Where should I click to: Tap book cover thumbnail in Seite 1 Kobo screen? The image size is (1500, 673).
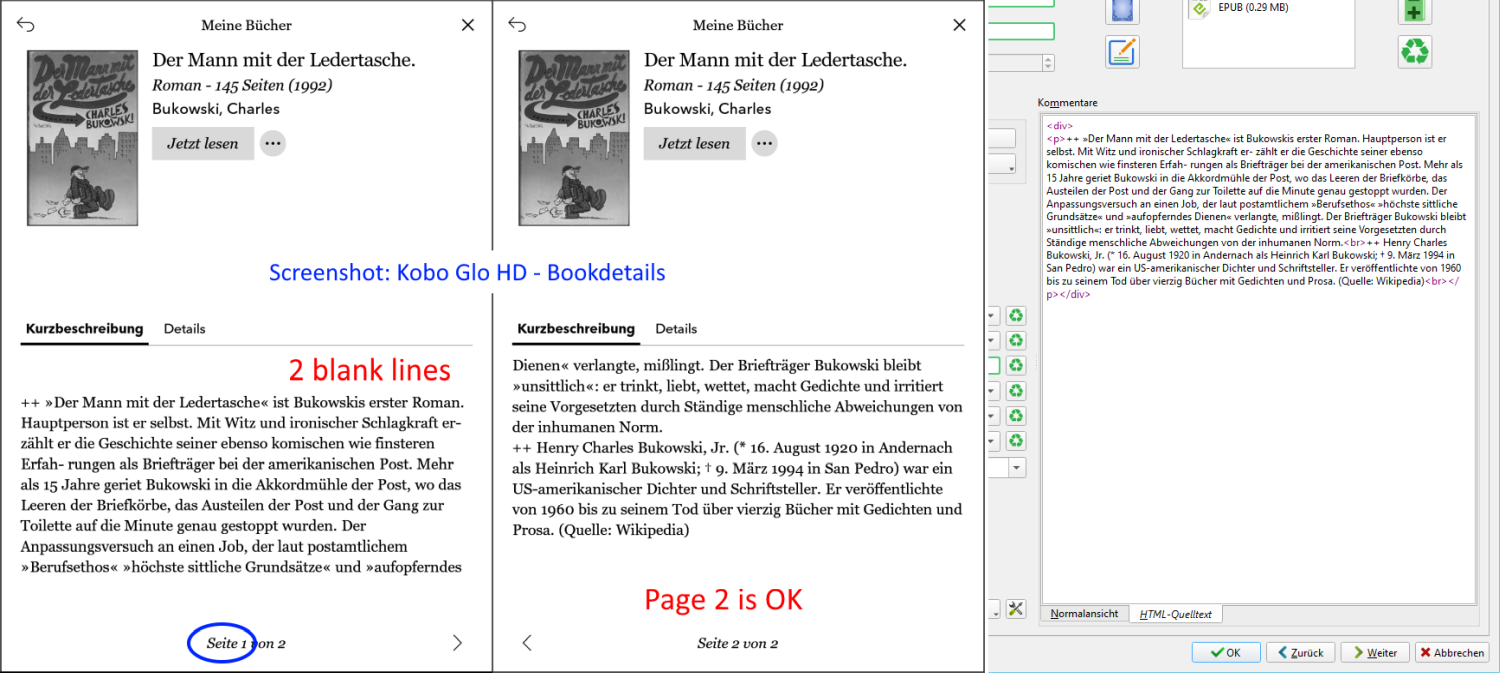(x=82, y=138)
